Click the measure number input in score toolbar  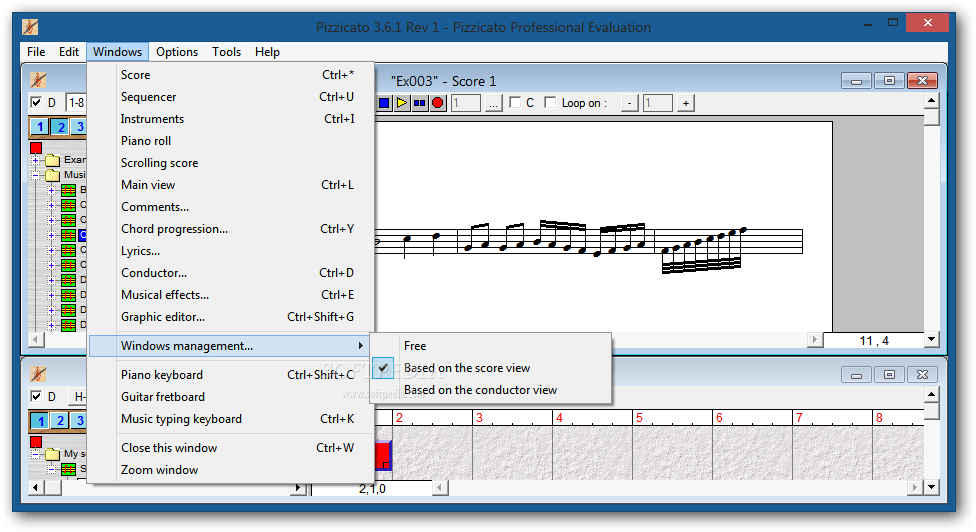tap(466, 103)
